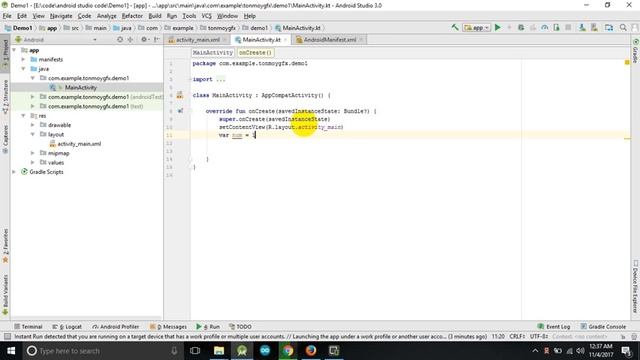Click the CRLF line separator in status bar
The width and height of the screenshot is (640, 360).
point(517,336)
